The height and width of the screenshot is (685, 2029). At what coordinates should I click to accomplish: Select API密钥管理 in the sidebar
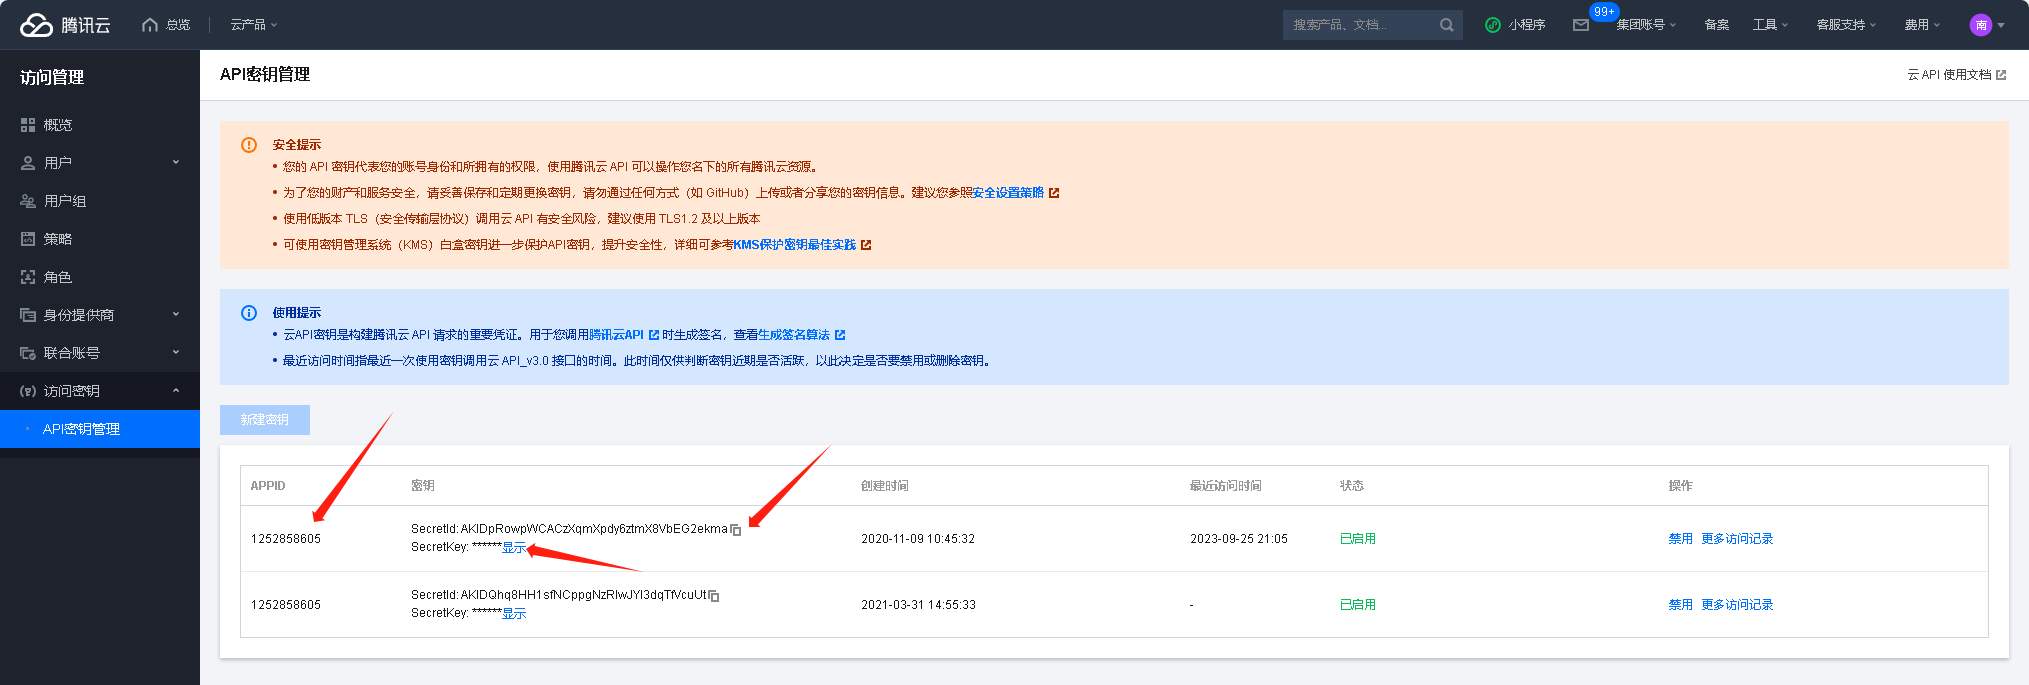(100, 429)
